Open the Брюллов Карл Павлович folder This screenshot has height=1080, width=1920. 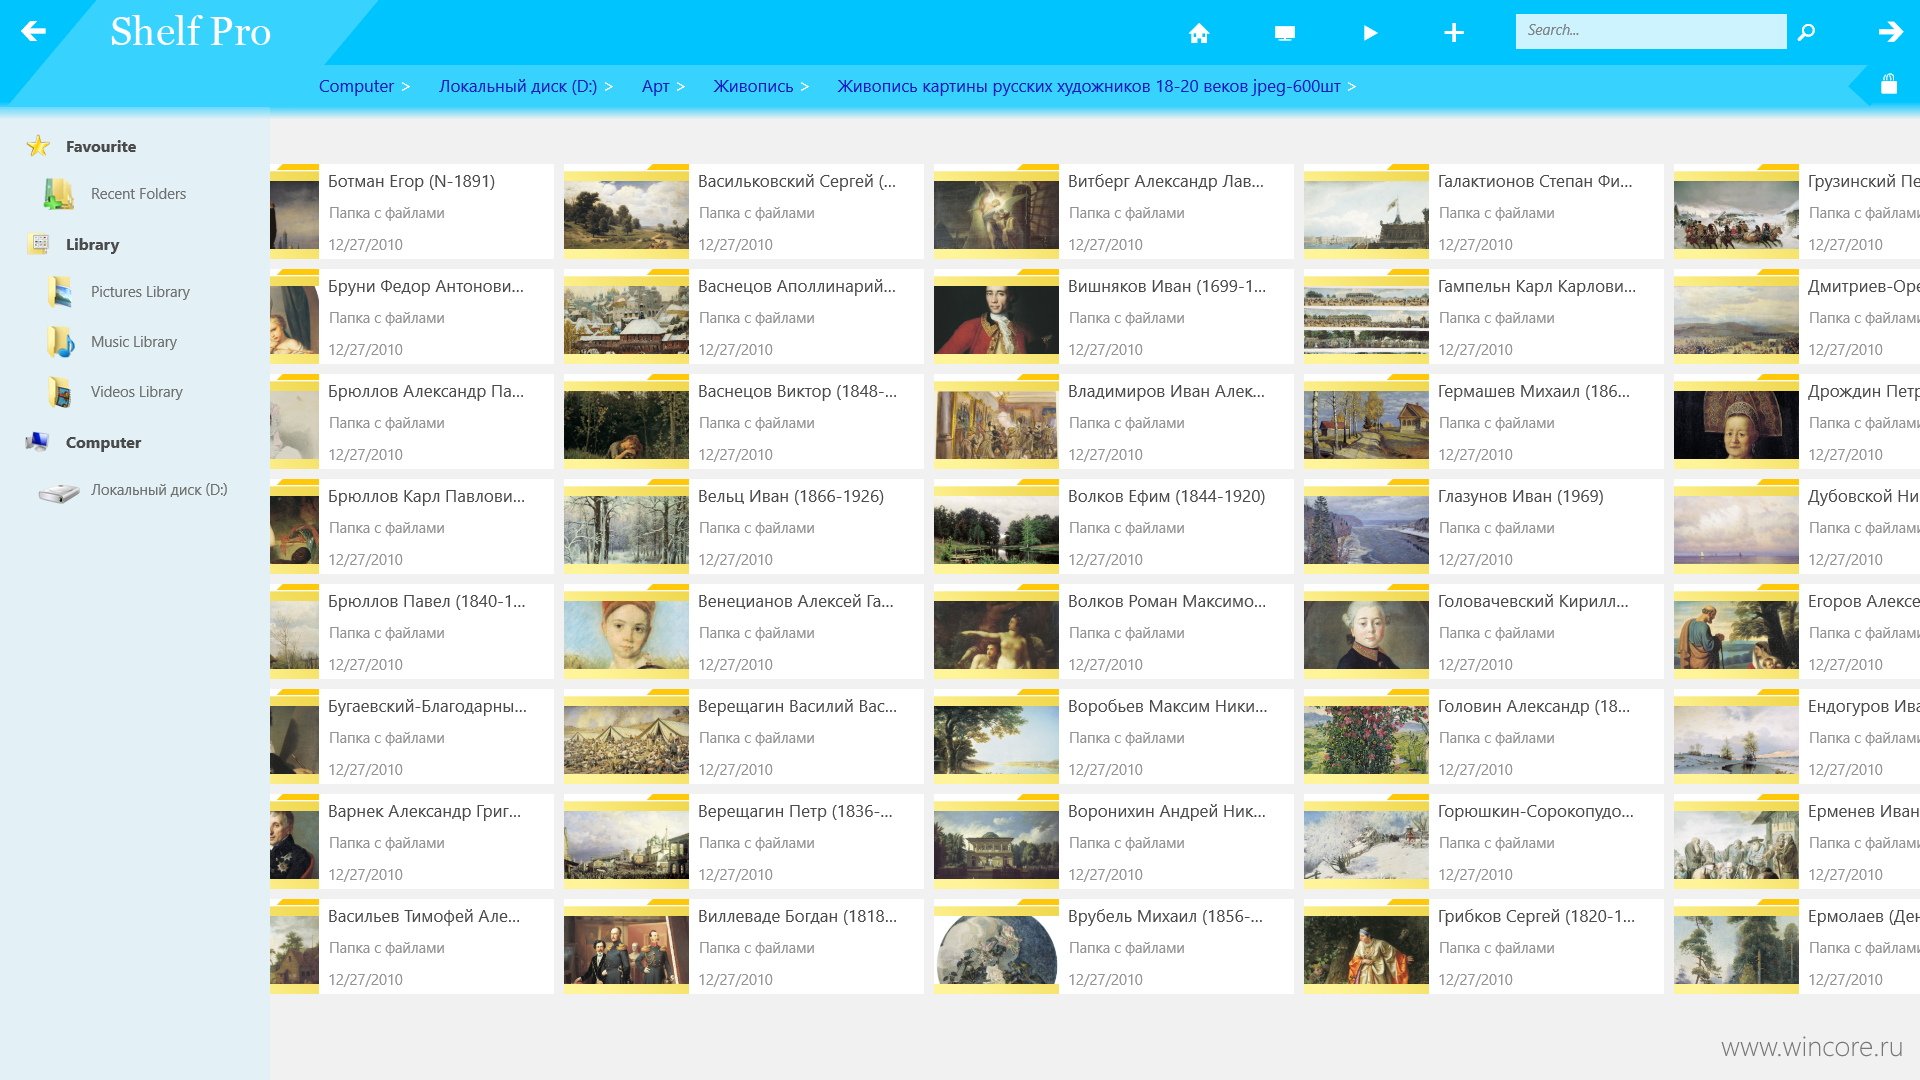tap(411, 526)
